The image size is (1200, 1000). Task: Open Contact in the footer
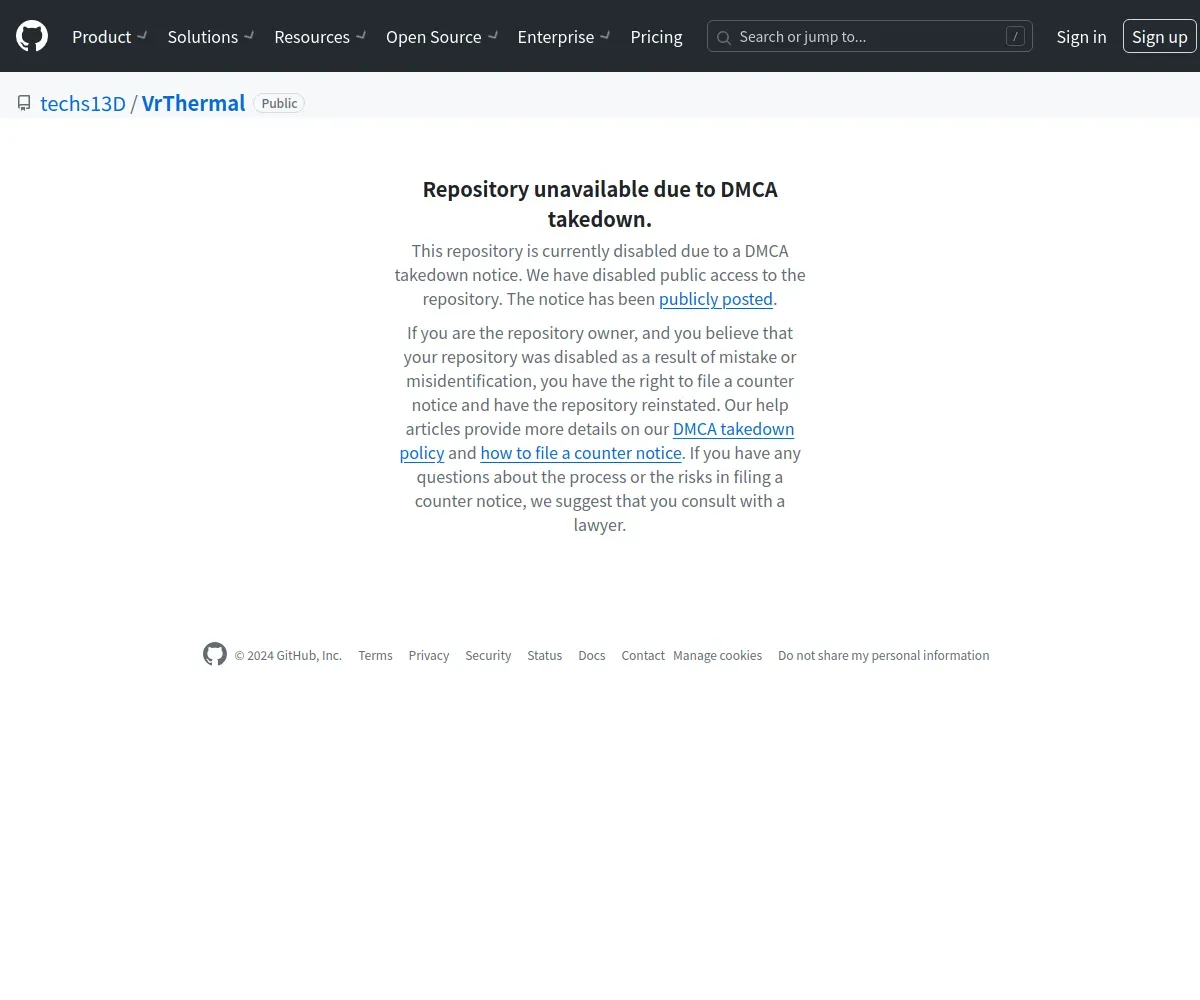(x=643, y=656)
